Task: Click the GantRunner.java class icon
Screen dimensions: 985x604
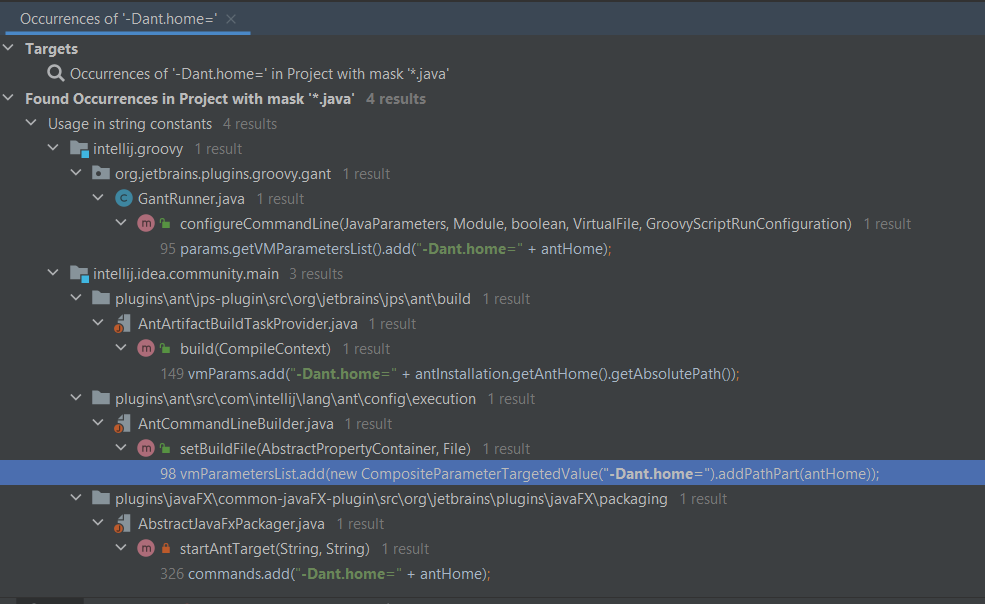Action: coord(124,199)
